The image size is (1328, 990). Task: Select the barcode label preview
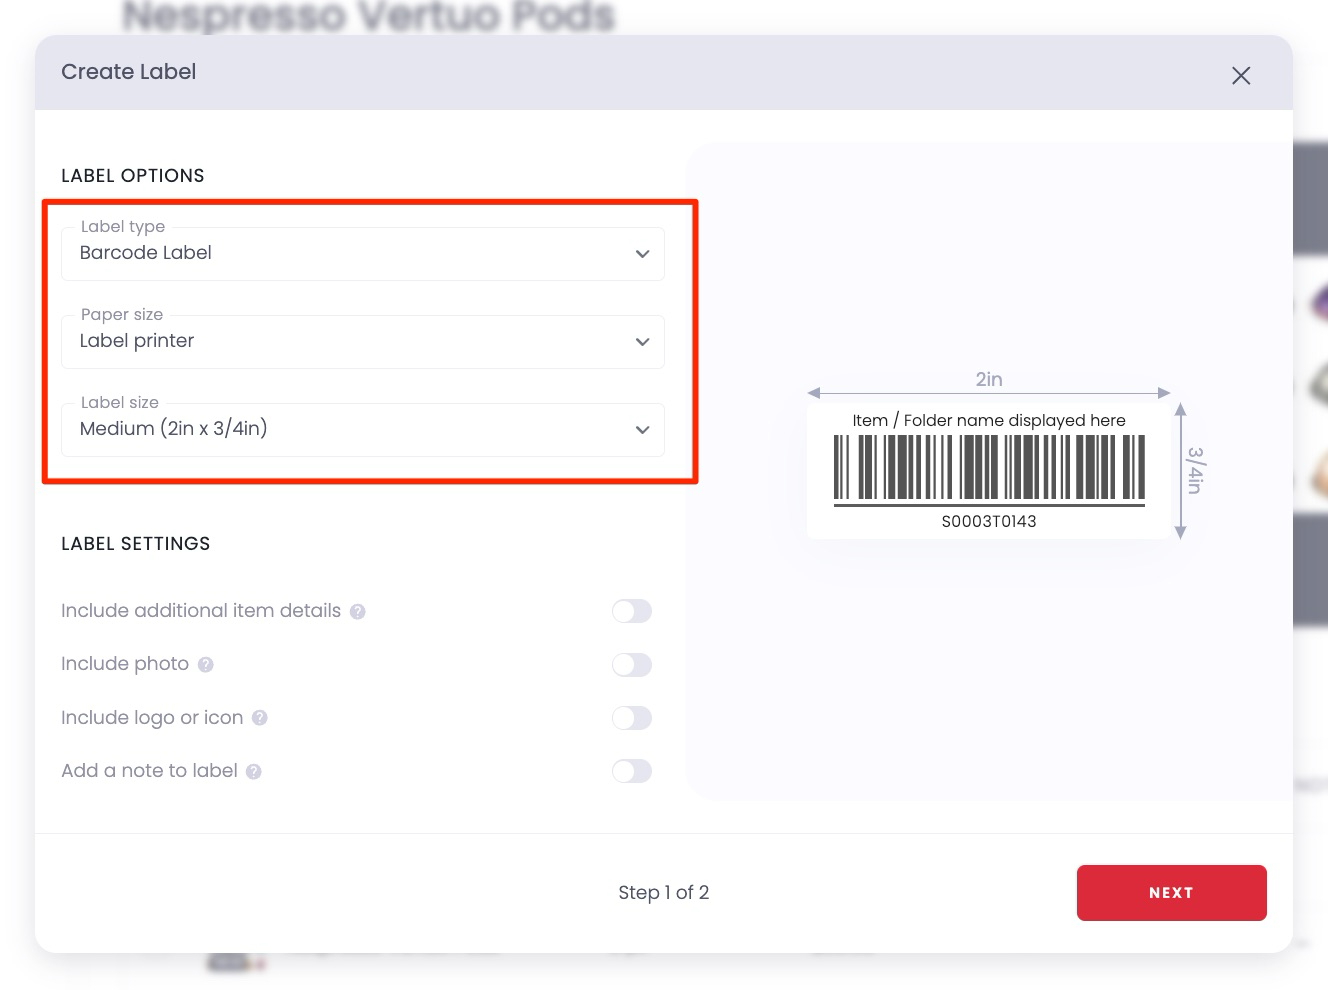tap(989, 468)
